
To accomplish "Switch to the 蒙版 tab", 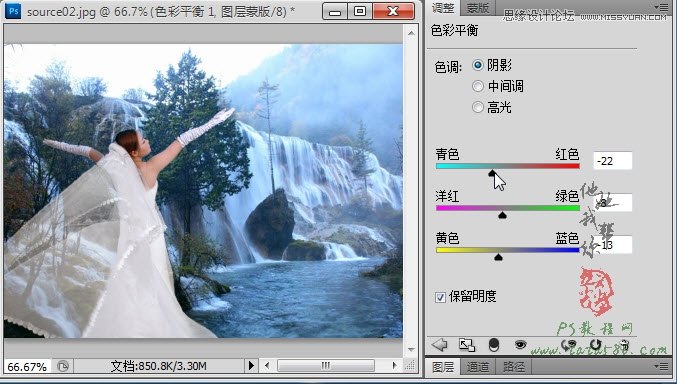I will pos(478,7).
